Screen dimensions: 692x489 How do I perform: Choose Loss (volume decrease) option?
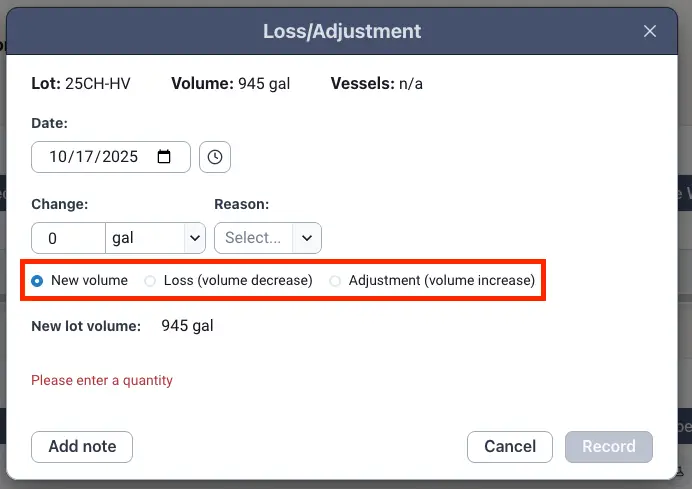point(151,281)
